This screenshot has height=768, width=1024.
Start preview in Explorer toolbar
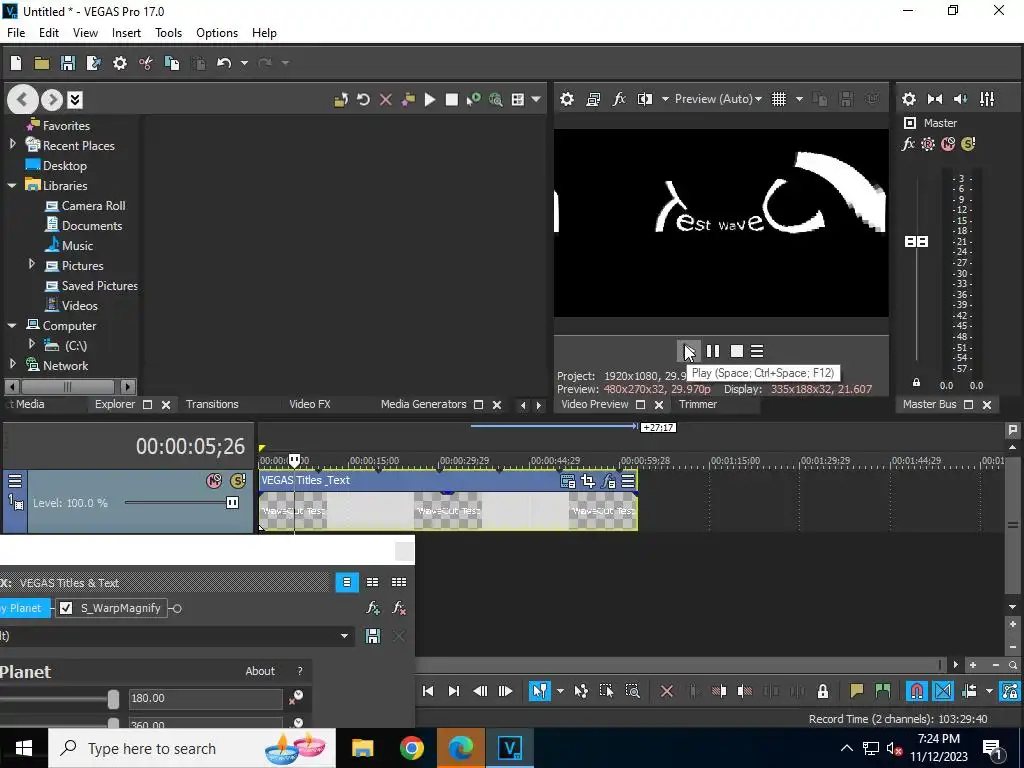pyautogui.click(x=430, y=99)
